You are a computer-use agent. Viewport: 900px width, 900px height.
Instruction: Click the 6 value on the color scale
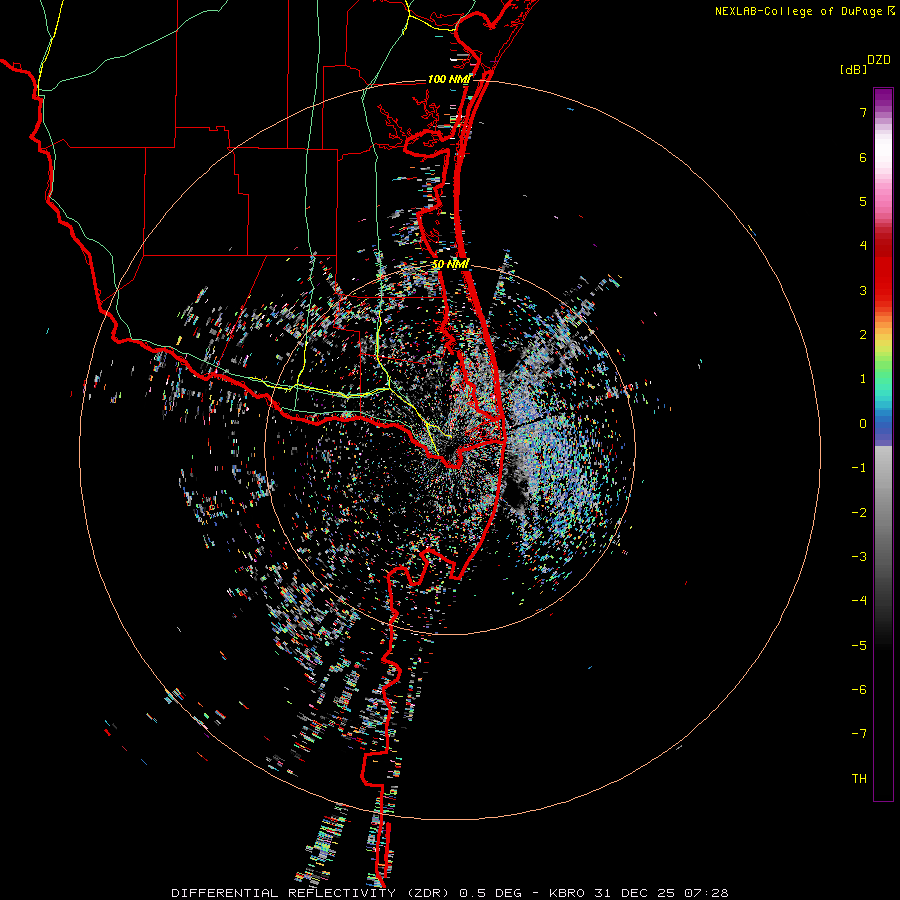[863, 157]
